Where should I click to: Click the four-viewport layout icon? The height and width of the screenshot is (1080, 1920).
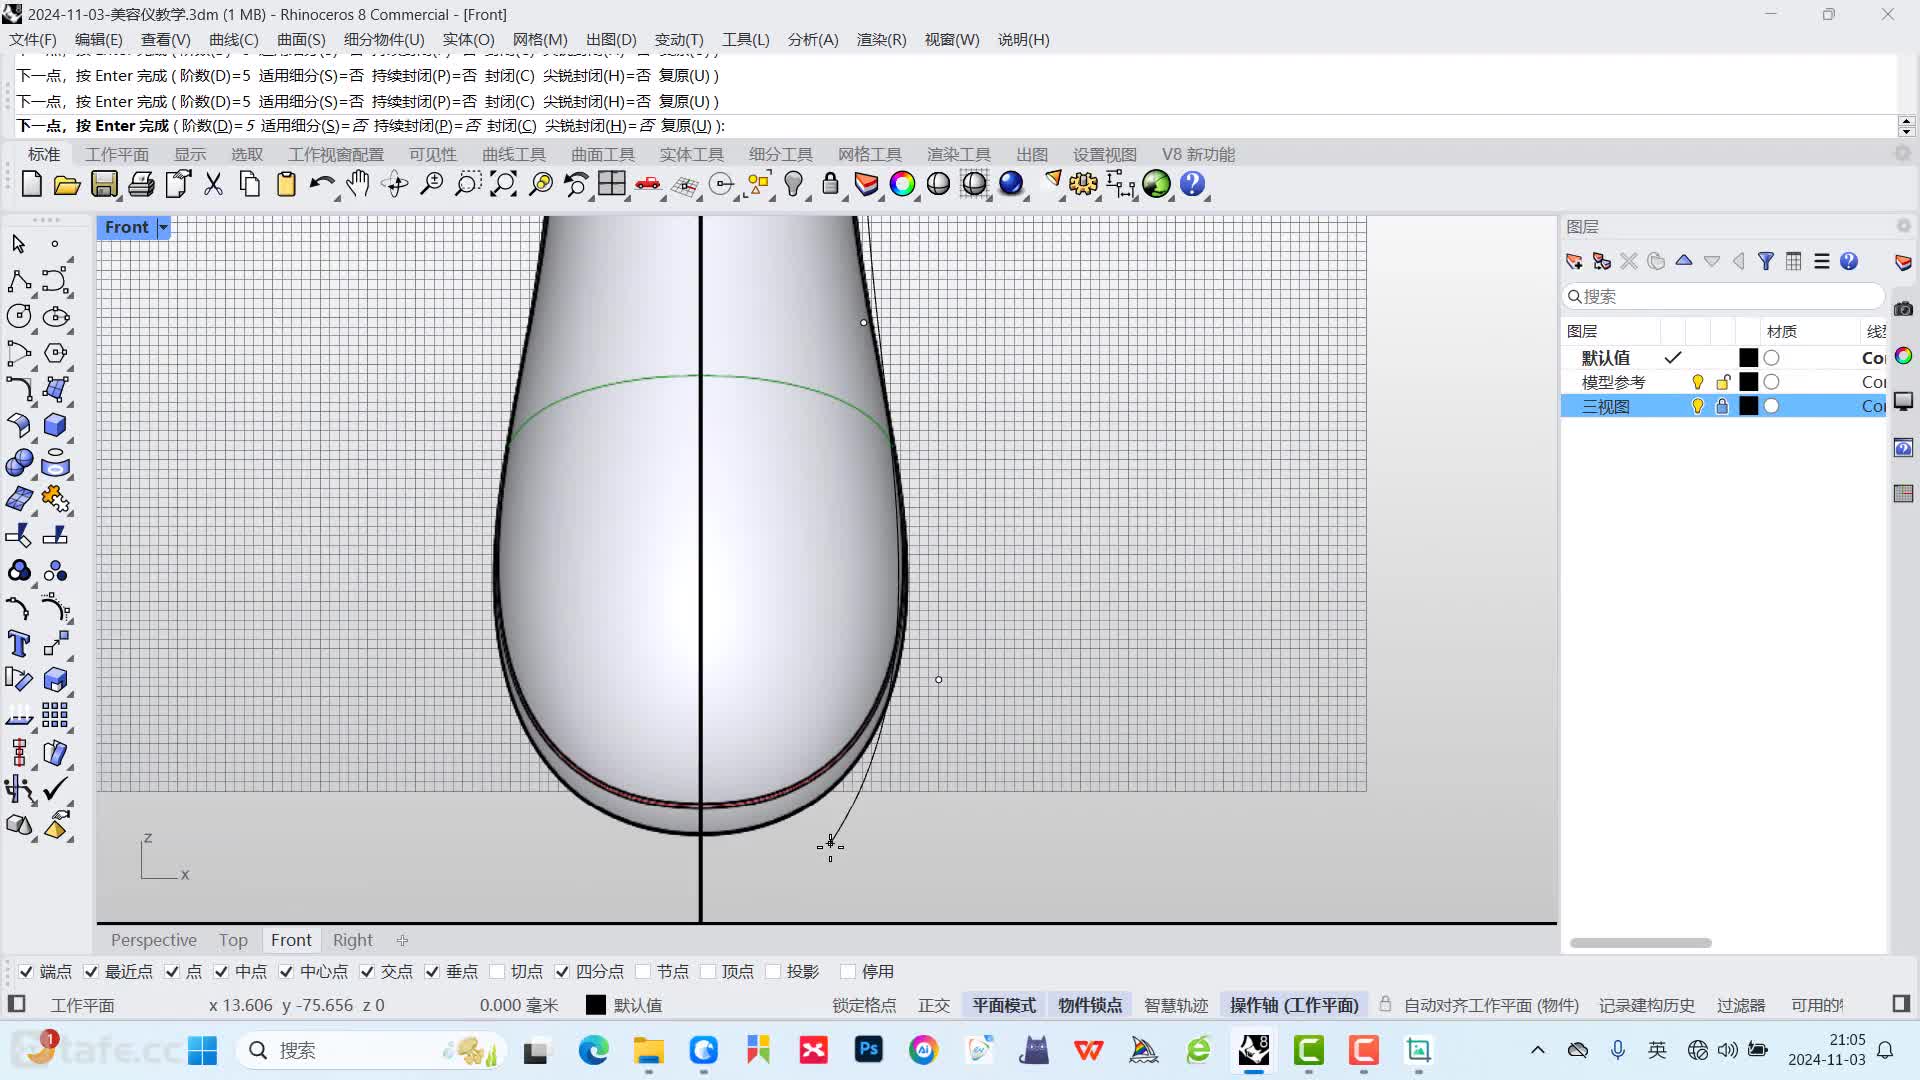[x=611, y=184]
